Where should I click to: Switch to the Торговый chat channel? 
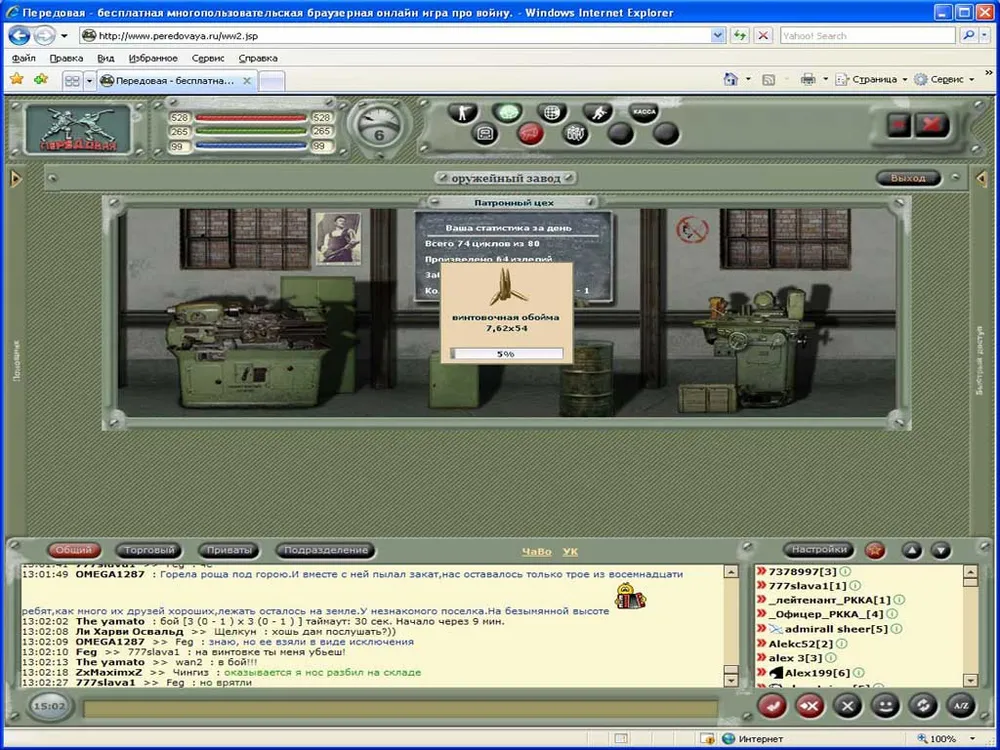[150, 550]
